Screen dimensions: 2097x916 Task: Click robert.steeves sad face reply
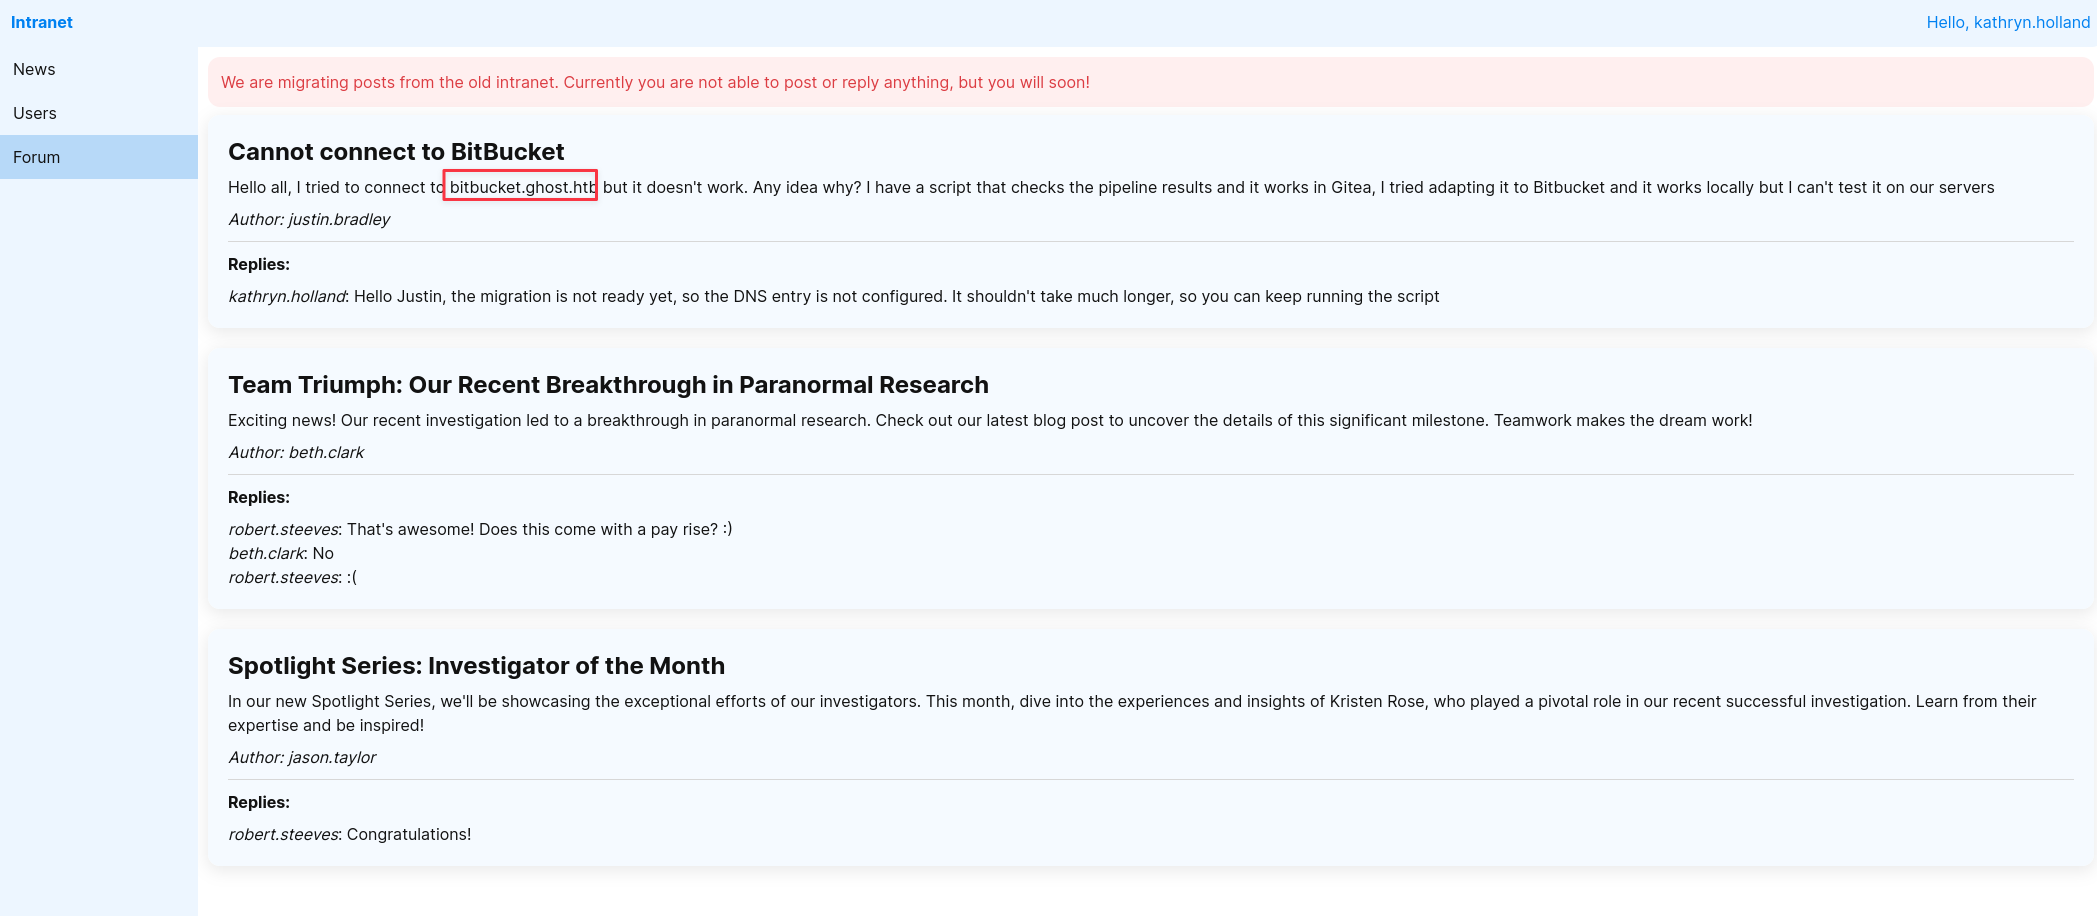292,577
